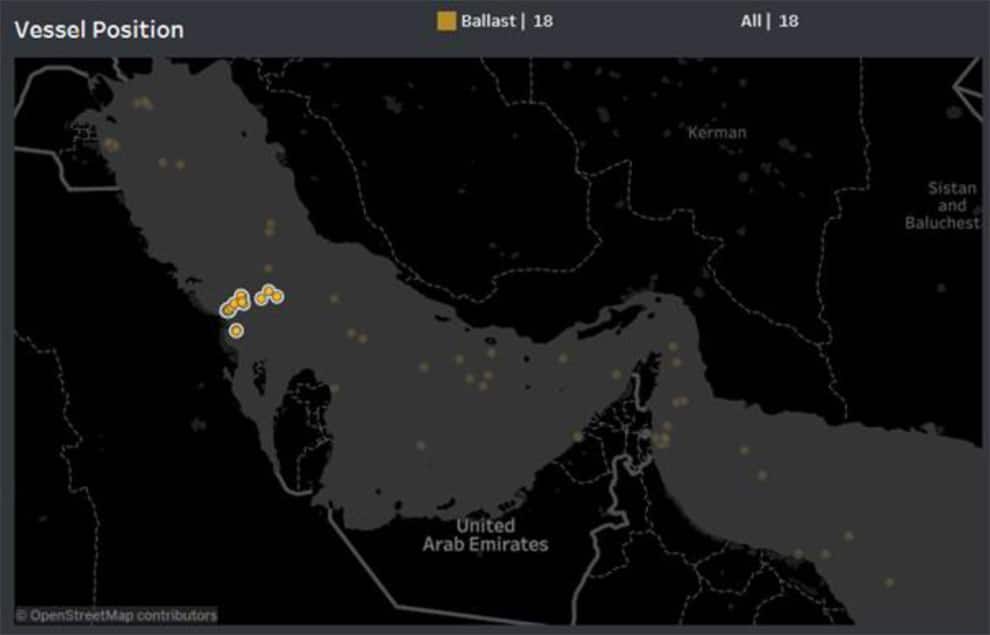Select the All | 18 filter label

(x=769, y=21)
